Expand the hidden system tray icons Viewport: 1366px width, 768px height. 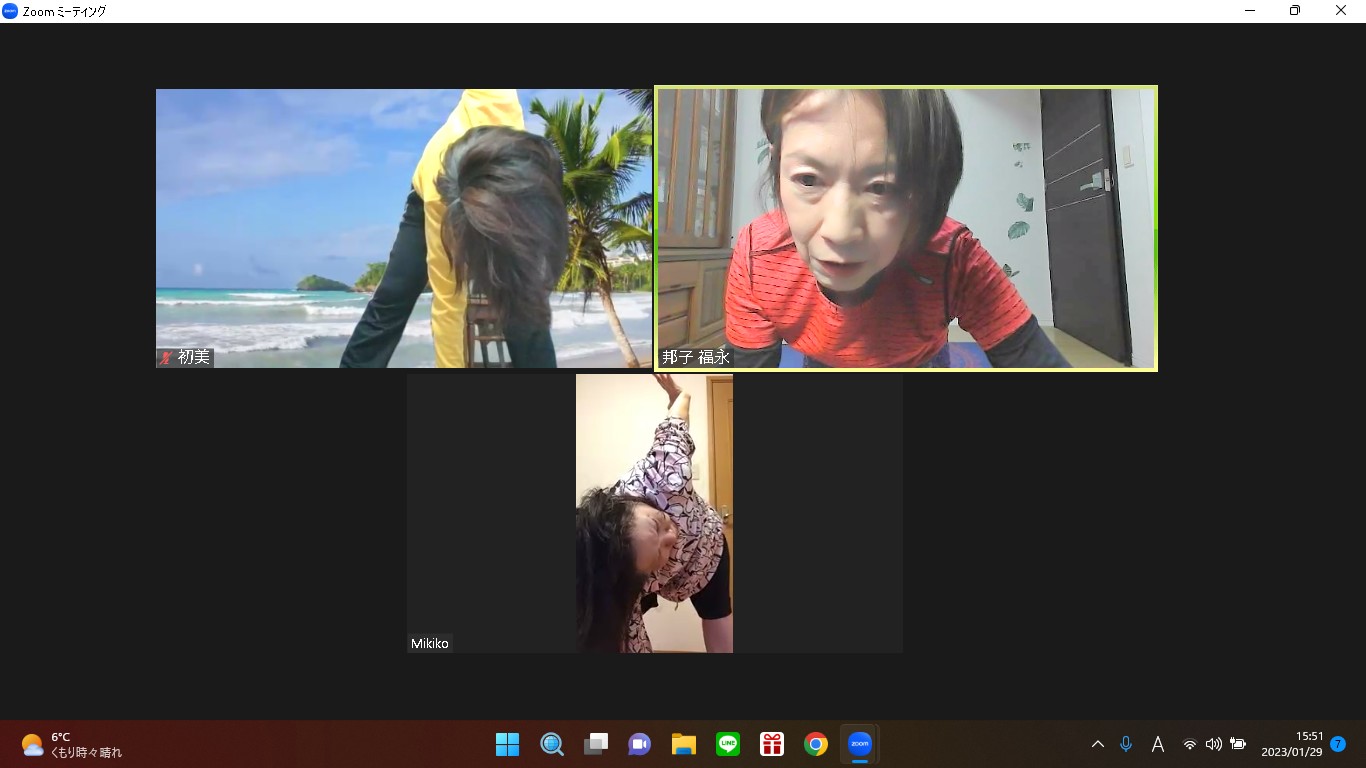(1098, 744)
